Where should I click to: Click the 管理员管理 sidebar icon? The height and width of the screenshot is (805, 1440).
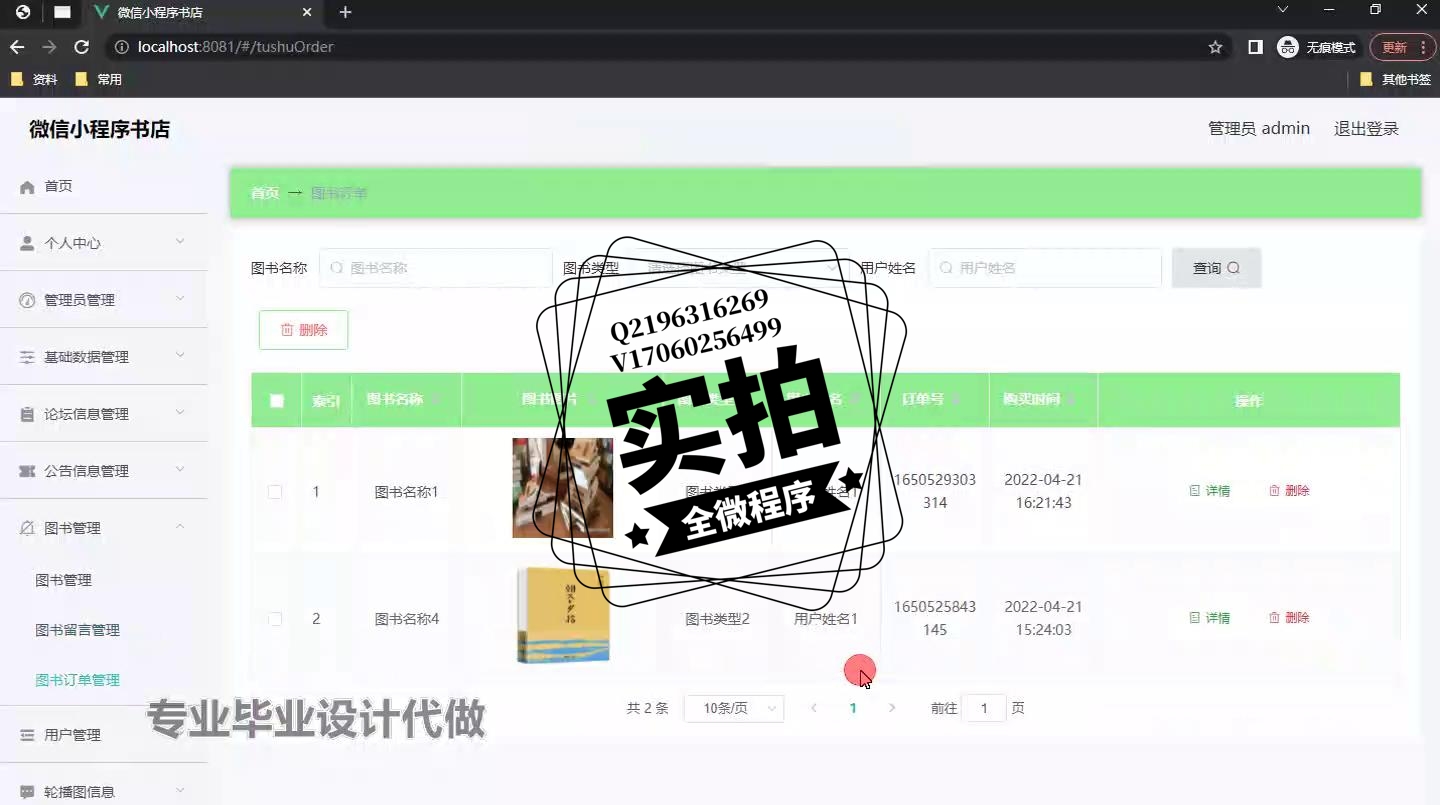click(27, 300)
